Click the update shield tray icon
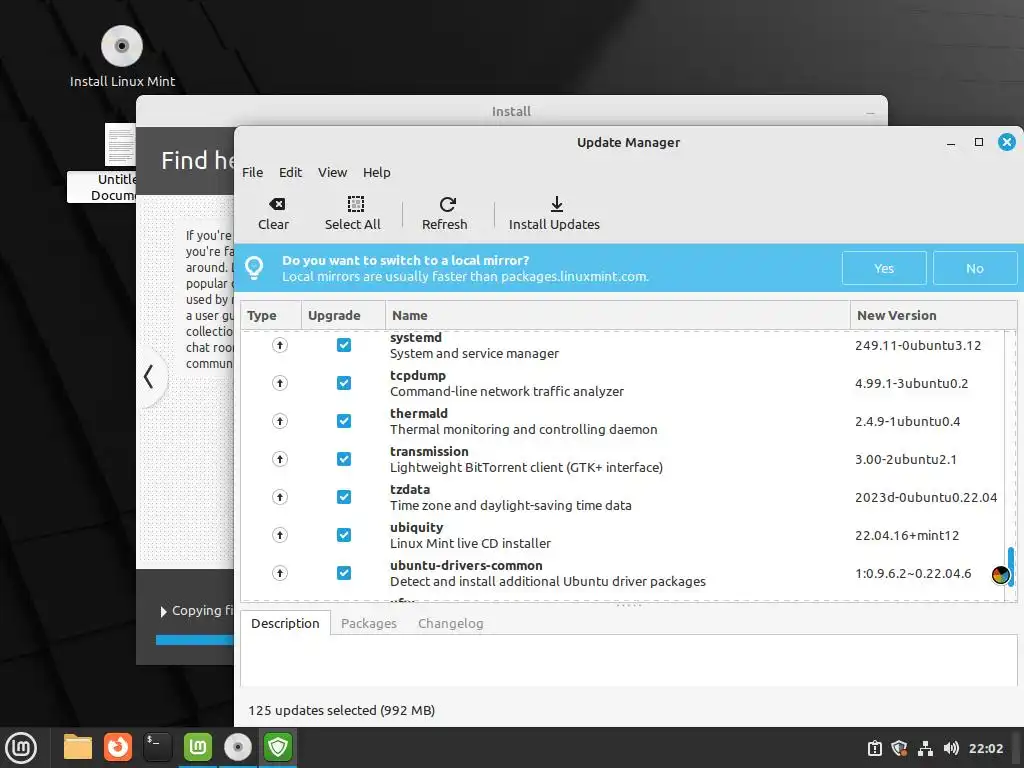 pyautogui.click(x=899, y=748)
